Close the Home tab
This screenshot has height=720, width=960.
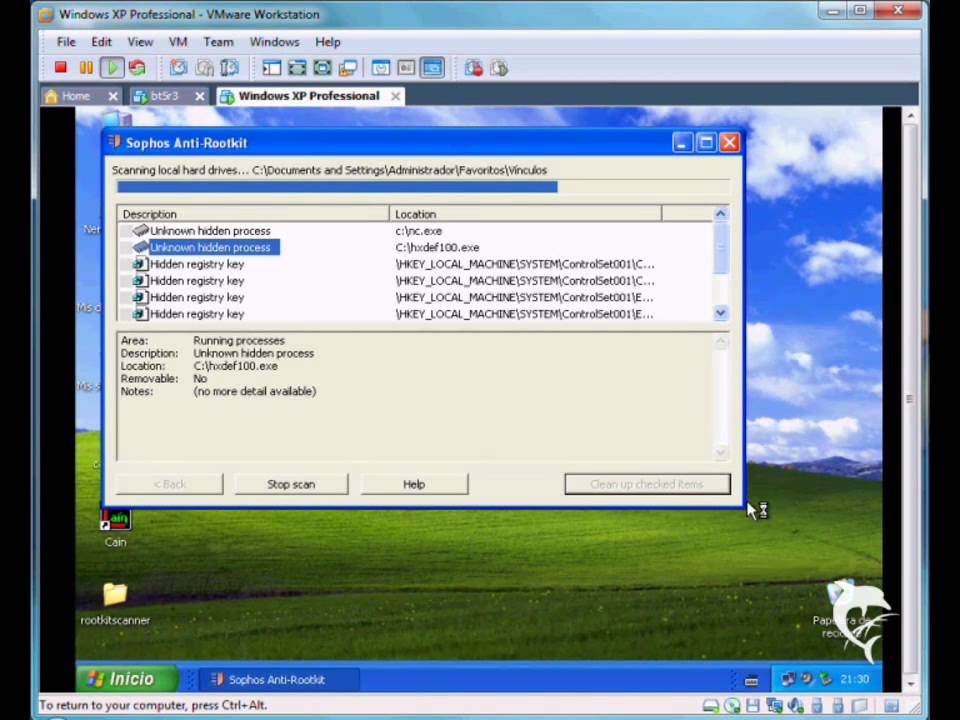(113, 96)
